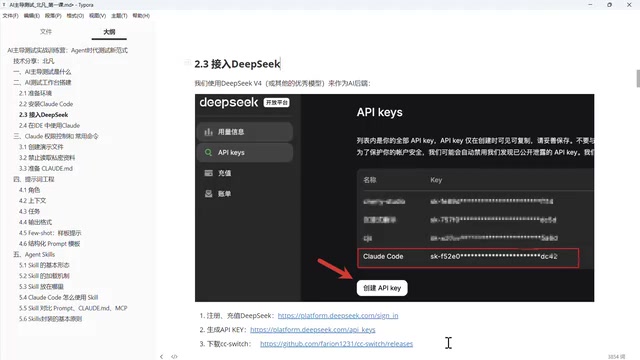Go to 5.5 Skill 对比 Prompt、CLAUDE.md、MCP
This screenshot has height=360, width=640.
coord(73,308)
